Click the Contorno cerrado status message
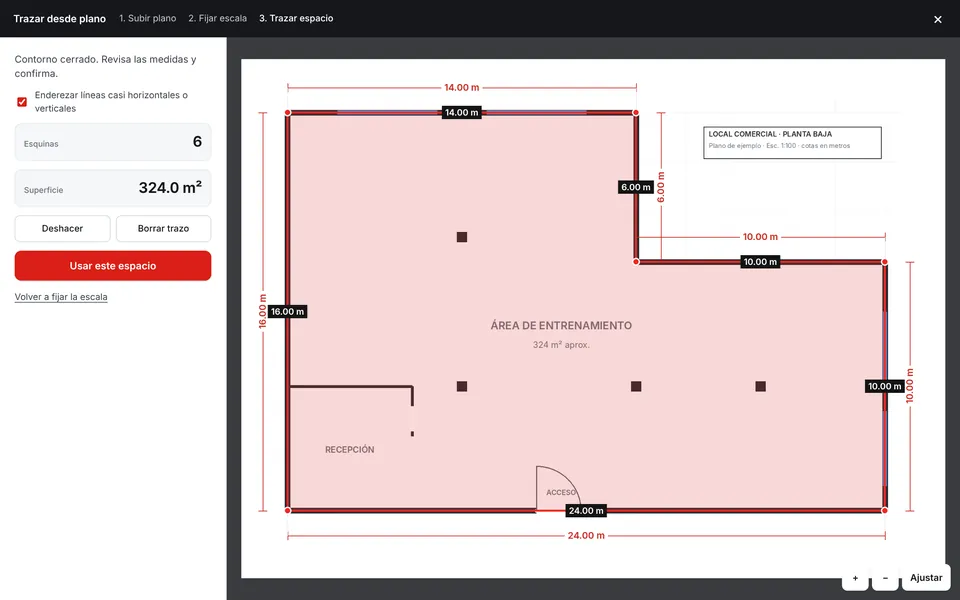This screenshot has height=600, width=960. tap(105, 66)
